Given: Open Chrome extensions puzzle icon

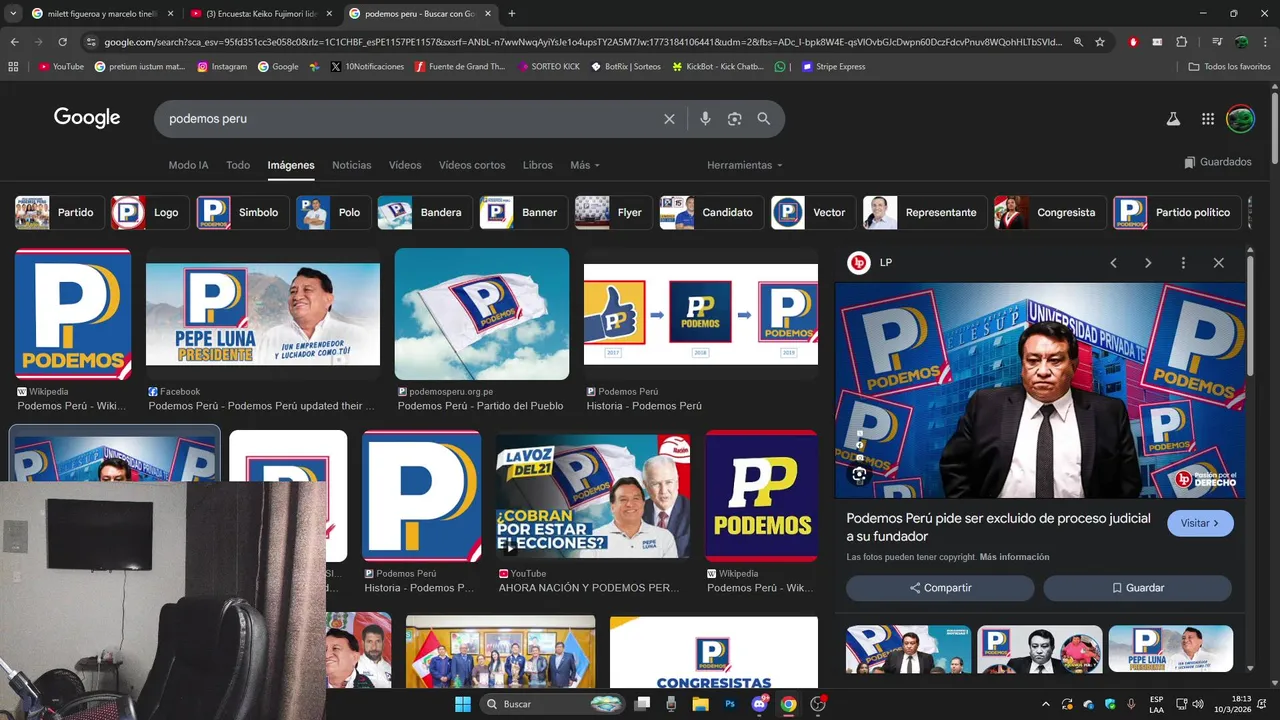Looking at the screenshot, I should [x=1181, y=42].
